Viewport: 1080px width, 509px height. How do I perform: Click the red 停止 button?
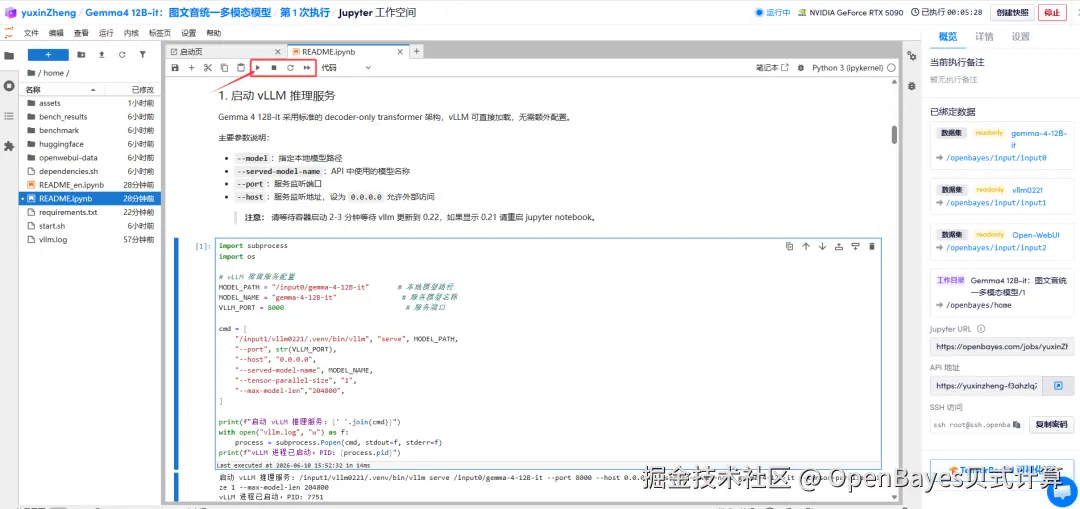1052,12
